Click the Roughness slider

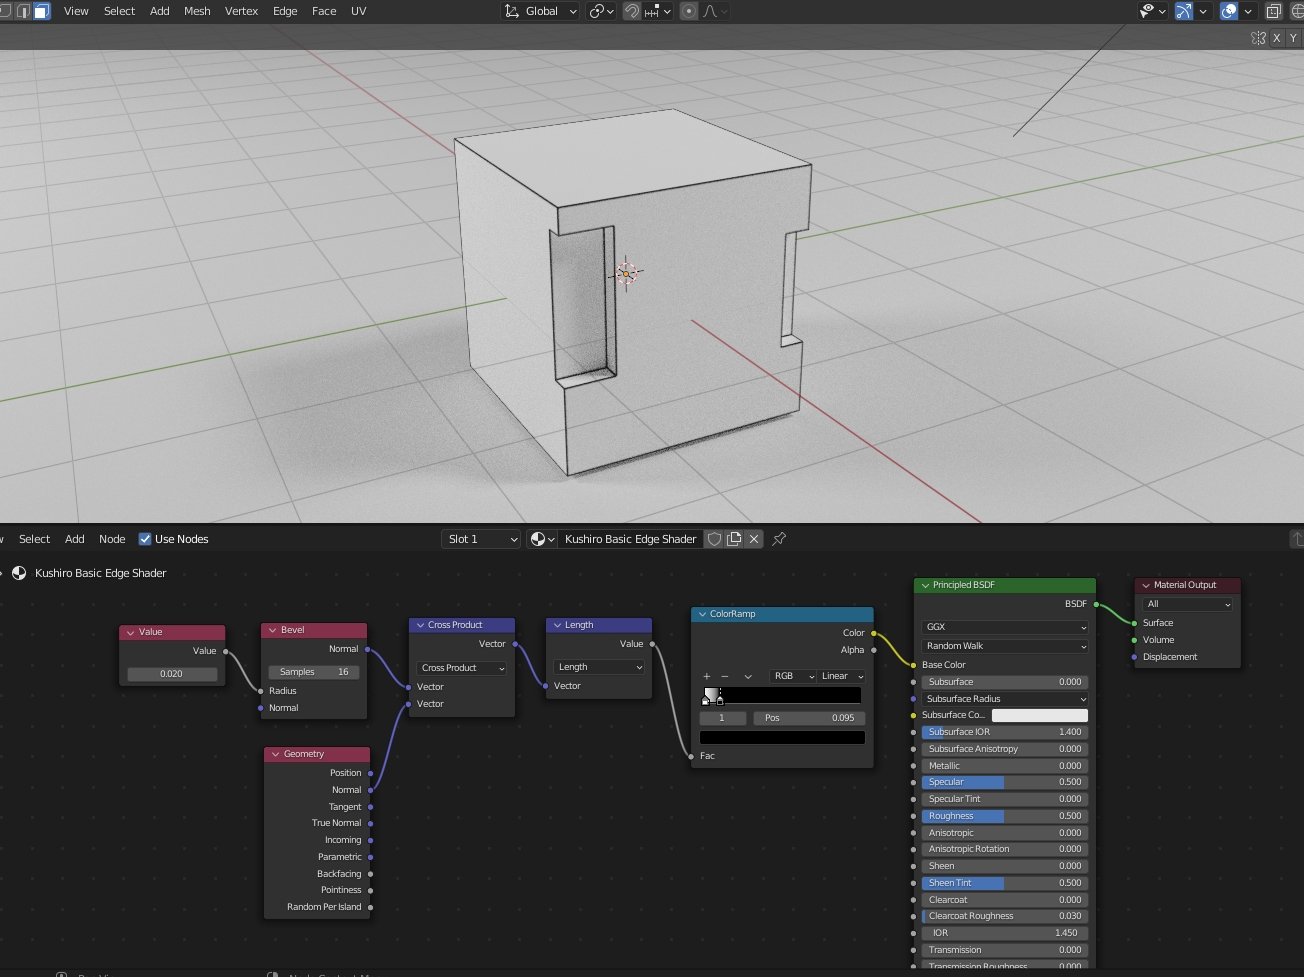pos(1004,816)
